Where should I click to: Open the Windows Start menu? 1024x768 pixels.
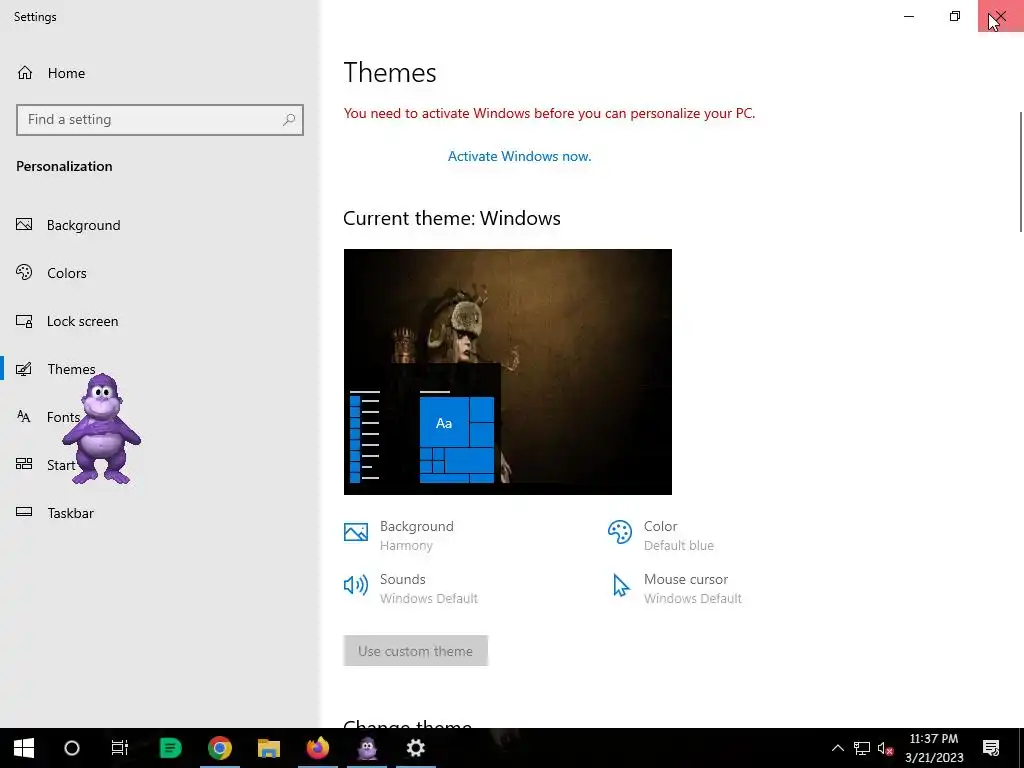[x=24, y=748]
